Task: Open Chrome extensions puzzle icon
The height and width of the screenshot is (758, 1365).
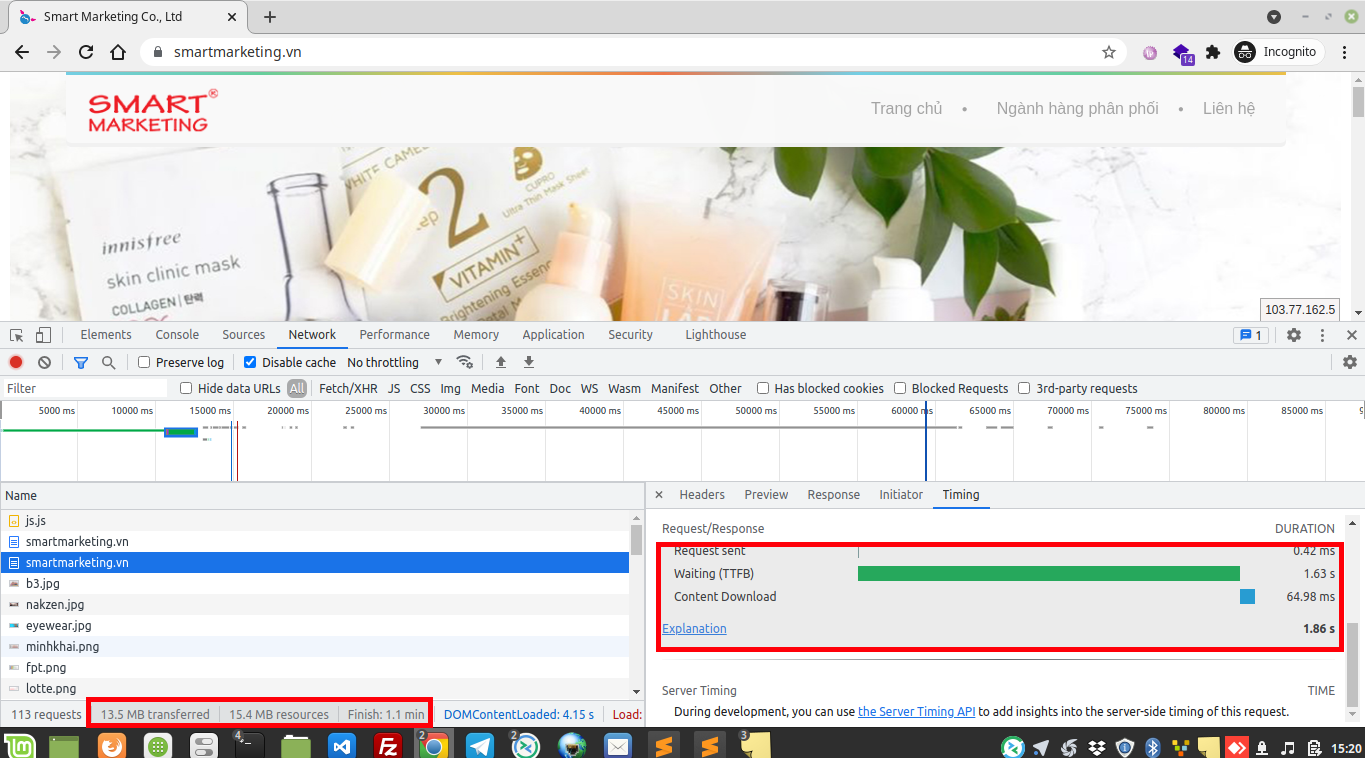Action: [x=1213, y=52]
